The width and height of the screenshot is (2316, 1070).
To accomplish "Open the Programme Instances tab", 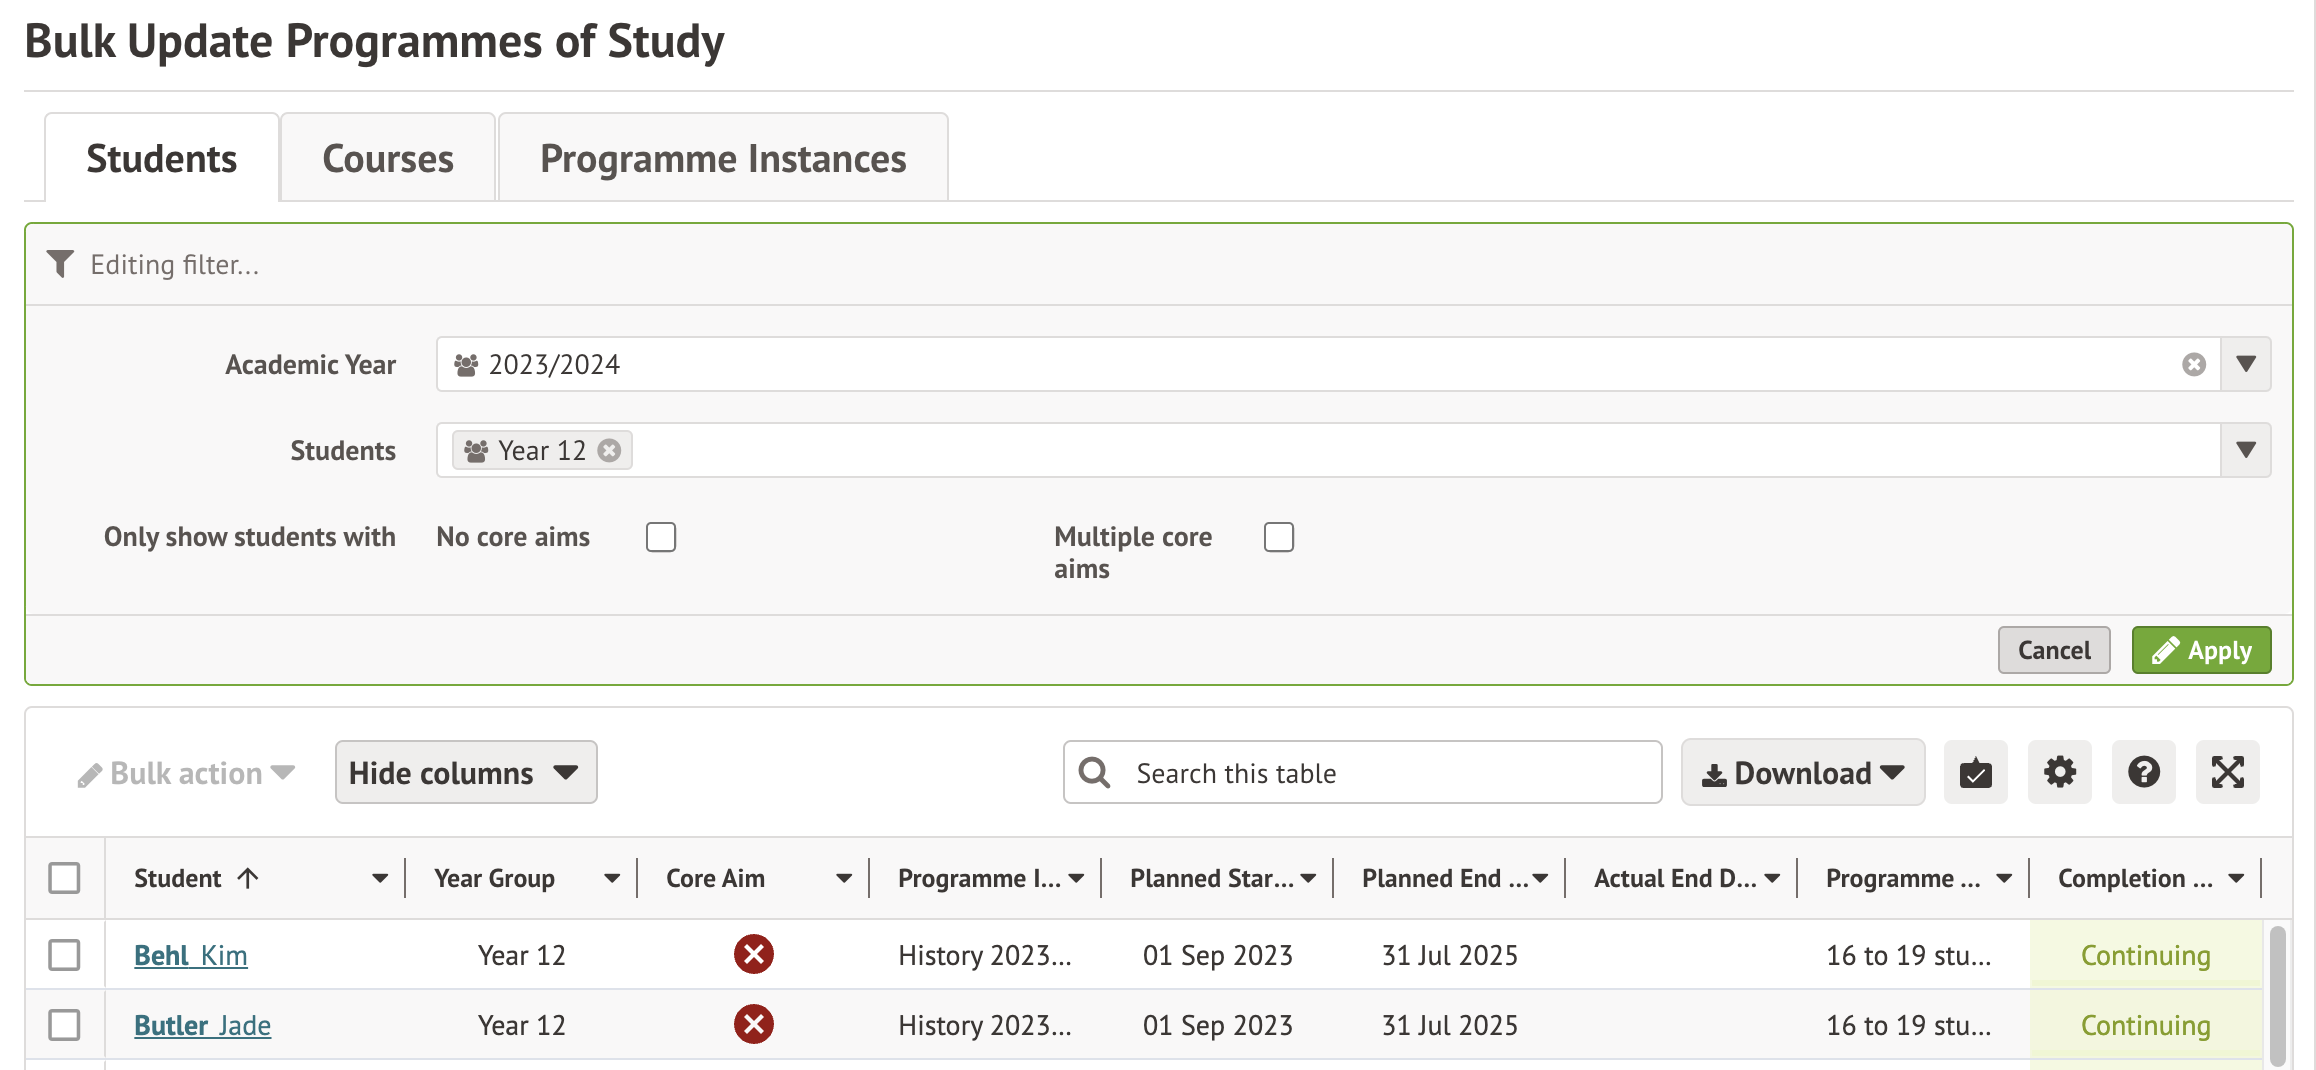I will pos(723,159).
